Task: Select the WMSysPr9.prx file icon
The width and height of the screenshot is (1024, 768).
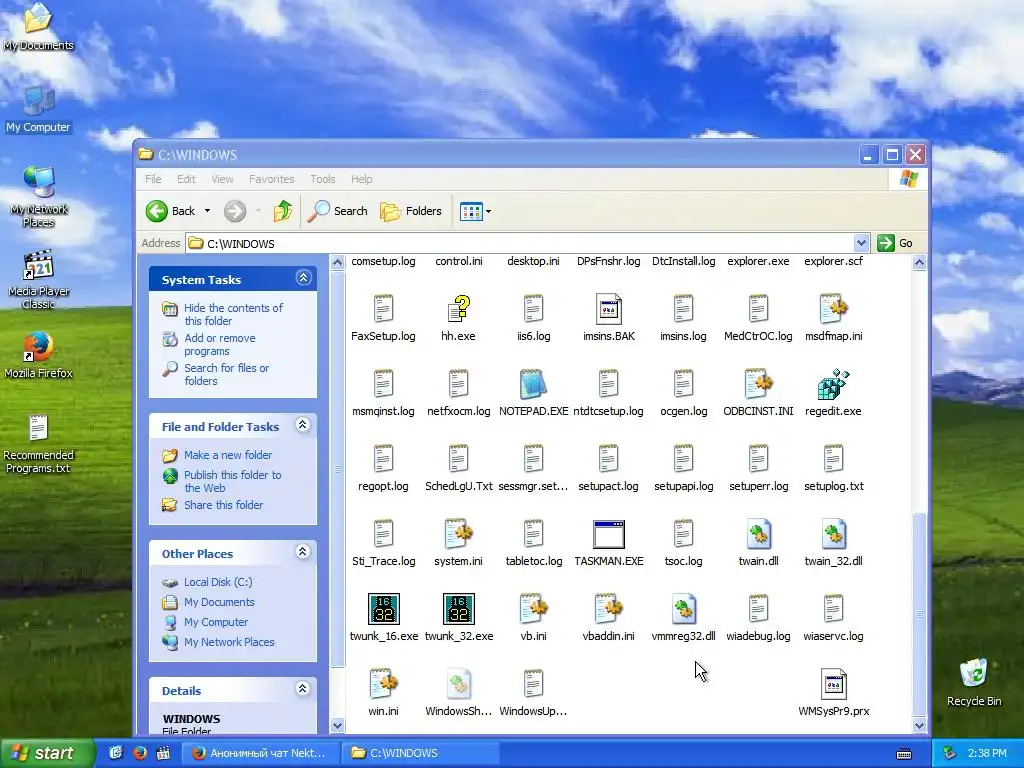Action: [833, 684]
